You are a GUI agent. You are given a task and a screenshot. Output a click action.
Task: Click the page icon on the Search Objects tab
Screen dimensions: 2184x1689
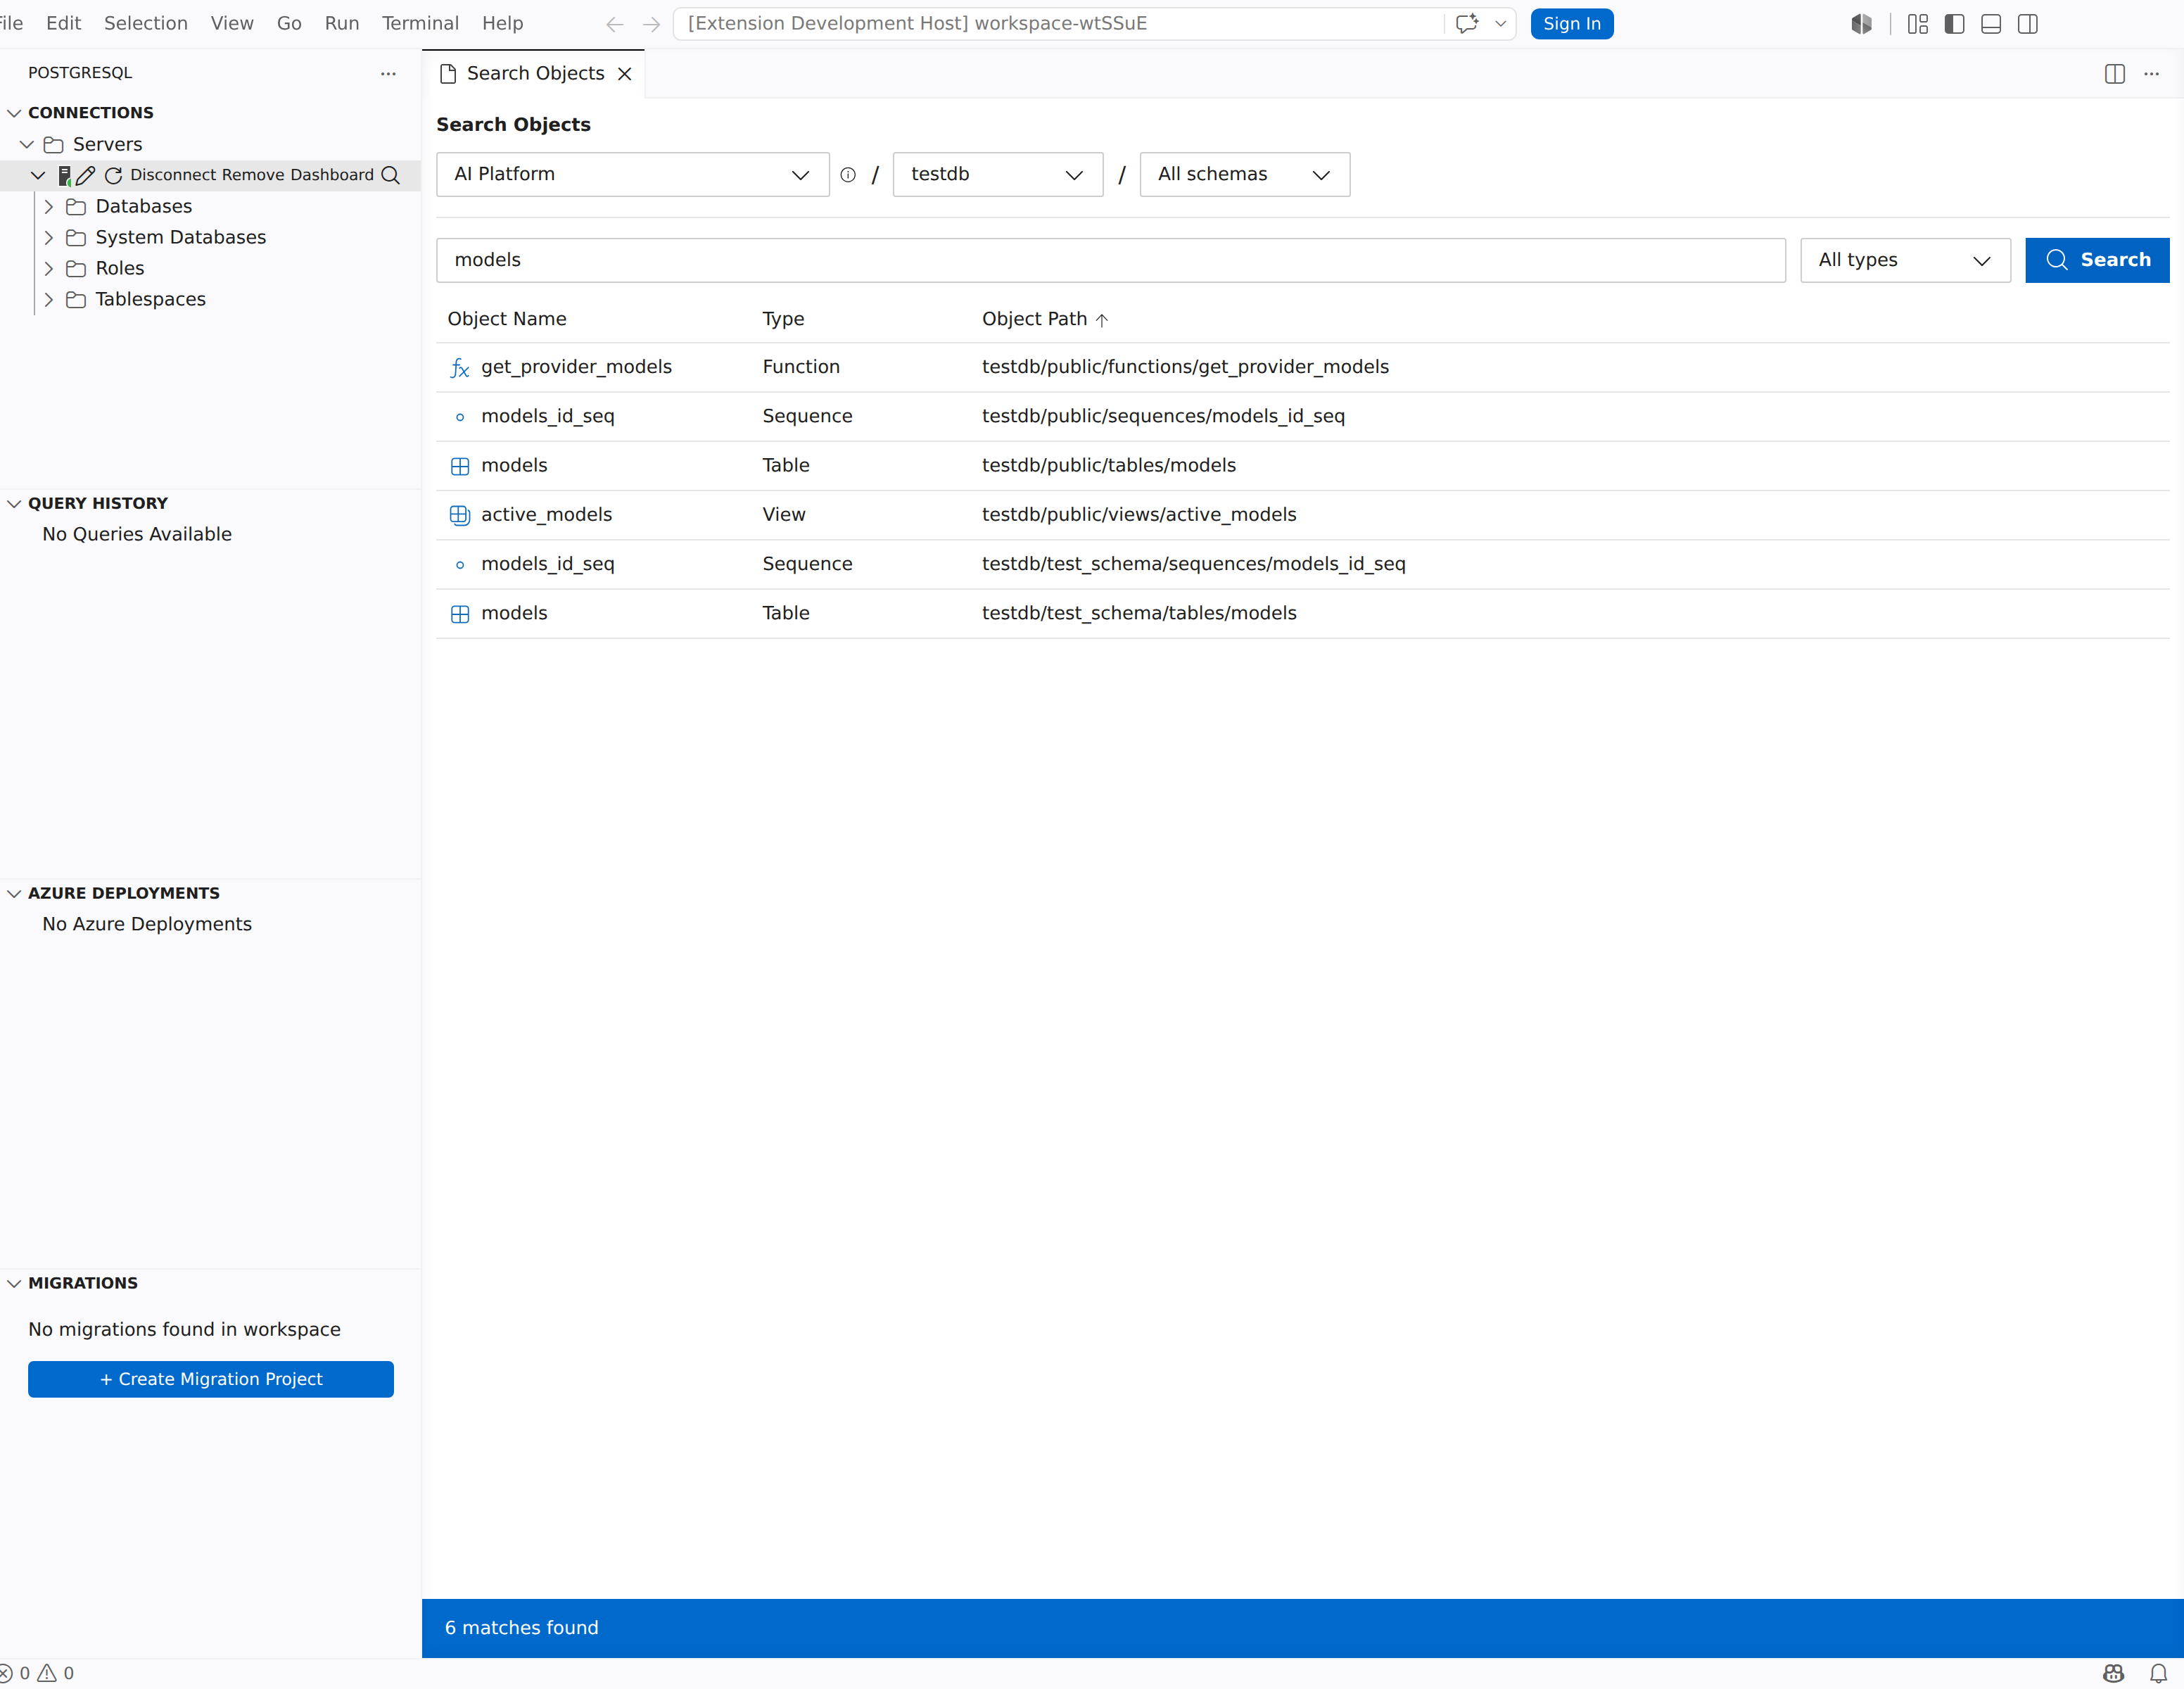click(448, 74)
